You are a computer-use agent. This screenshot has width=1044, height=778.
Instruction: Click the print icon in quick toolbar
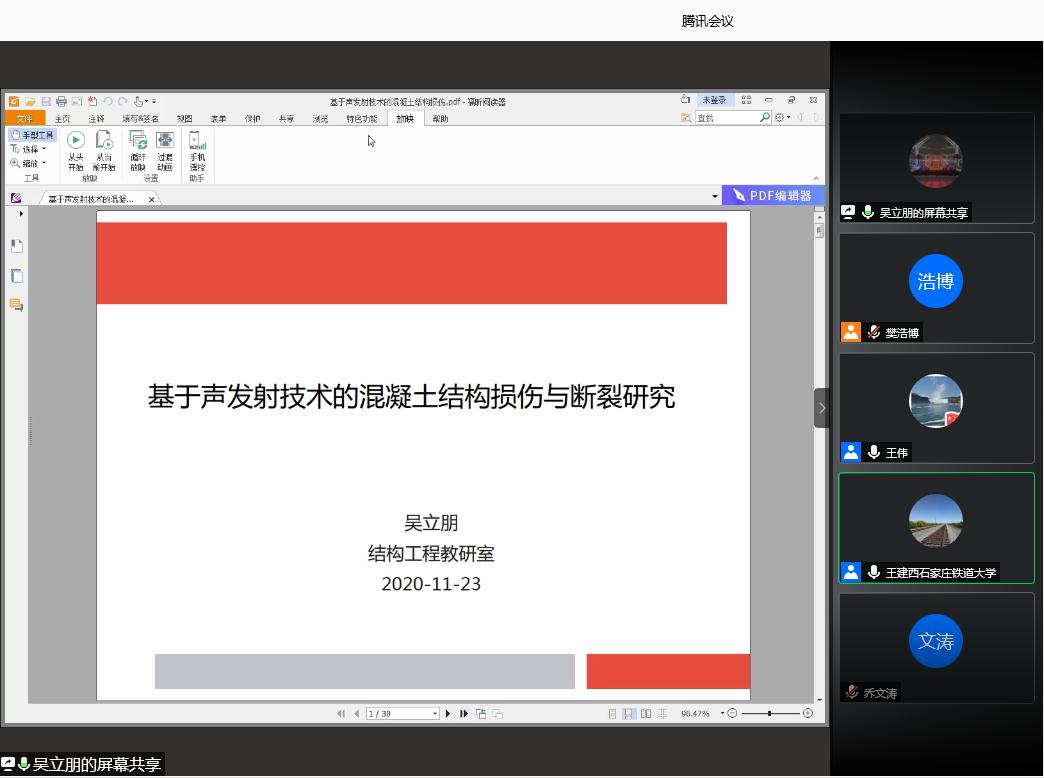(x=61, y=101)
